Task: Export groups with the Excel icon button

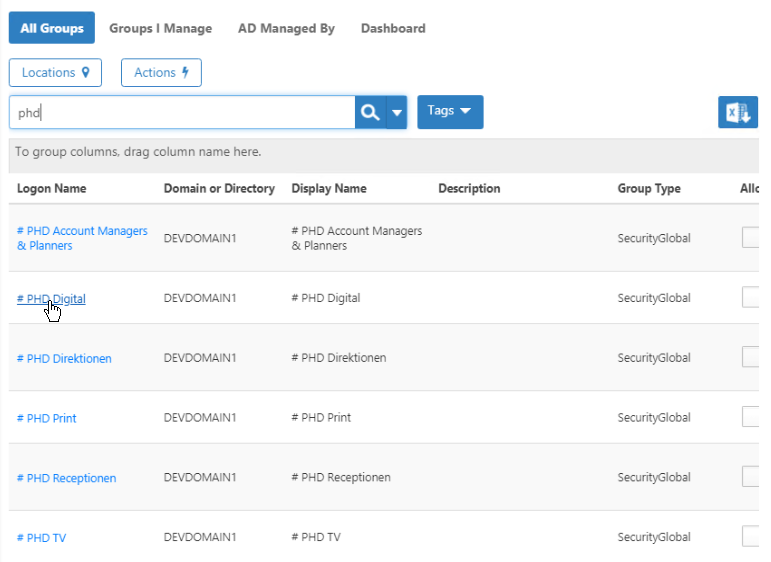Action: pos(737,113)
